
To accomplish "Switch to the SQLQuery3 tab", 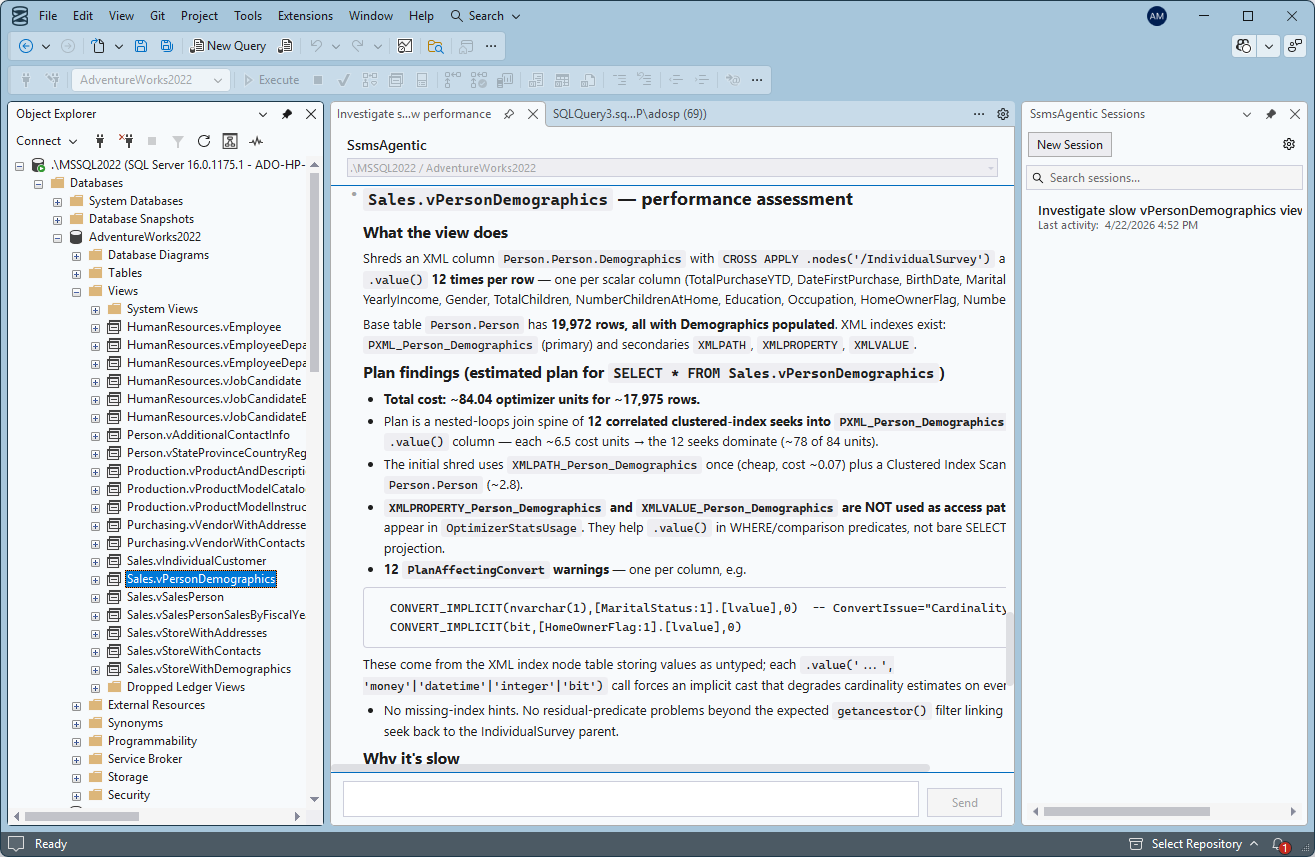I will click(630, 113).
